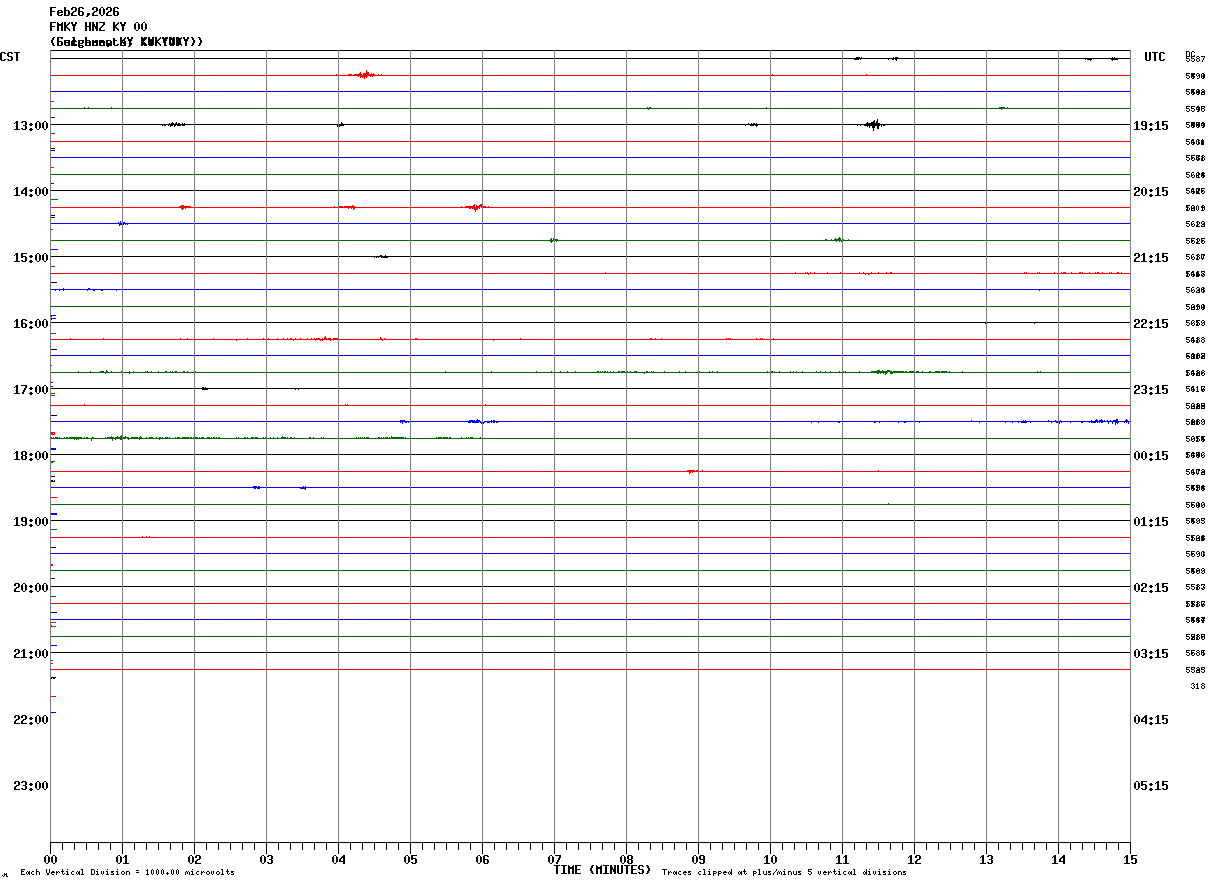The width and height of the screenshot is (1210, 886).
Task: Click the black seismic burst on 13:00 trace
Action: 872,124
